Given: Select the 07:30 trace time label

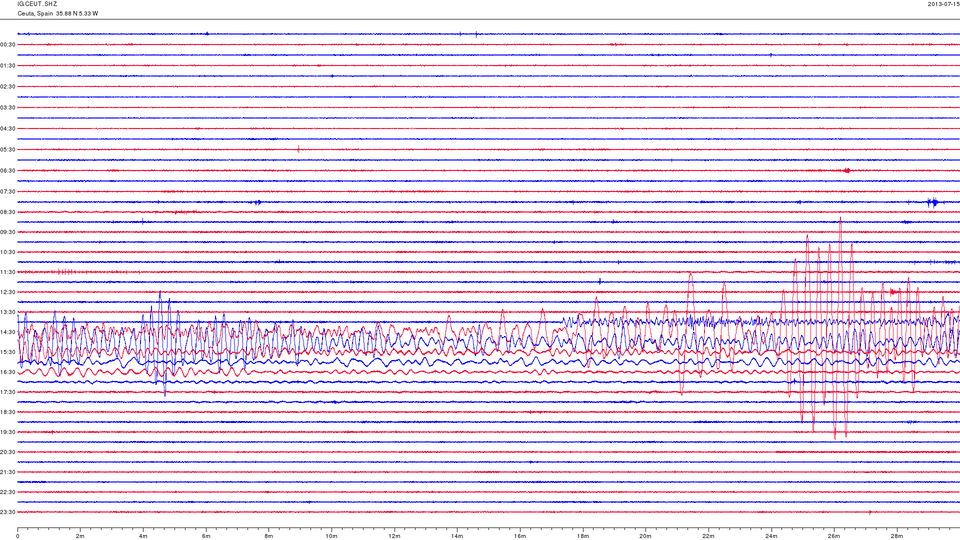Looking at the screenshot, I should coord(8,192).
